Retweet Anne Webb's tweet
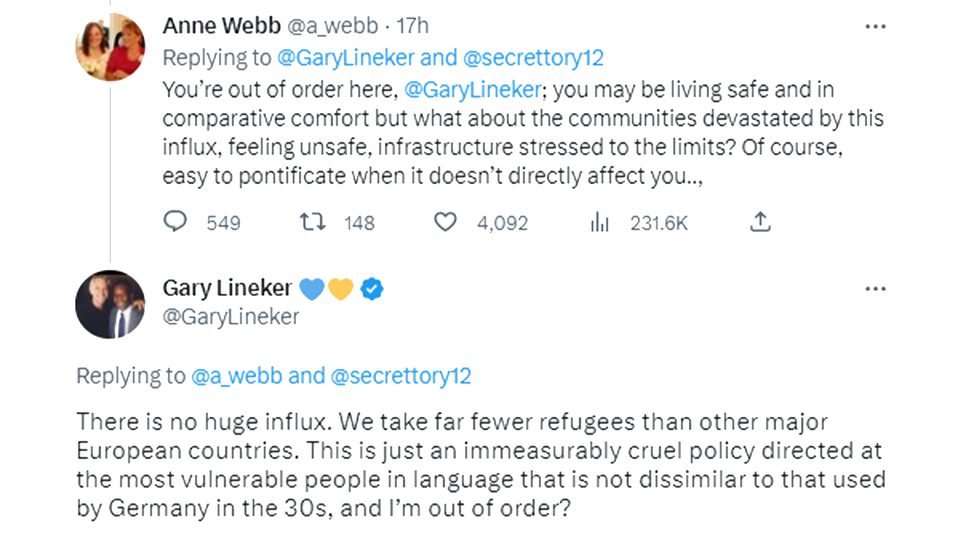Screen dimensions: 980x551 pyautogui.click(x=313, y=222)
